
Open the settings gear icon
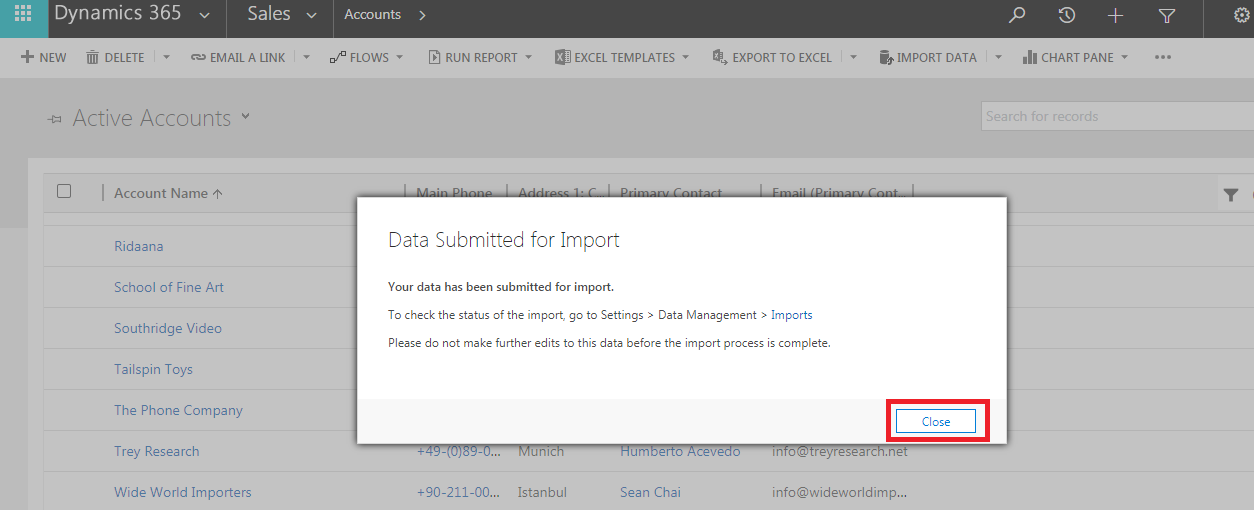click(1241, 15)
